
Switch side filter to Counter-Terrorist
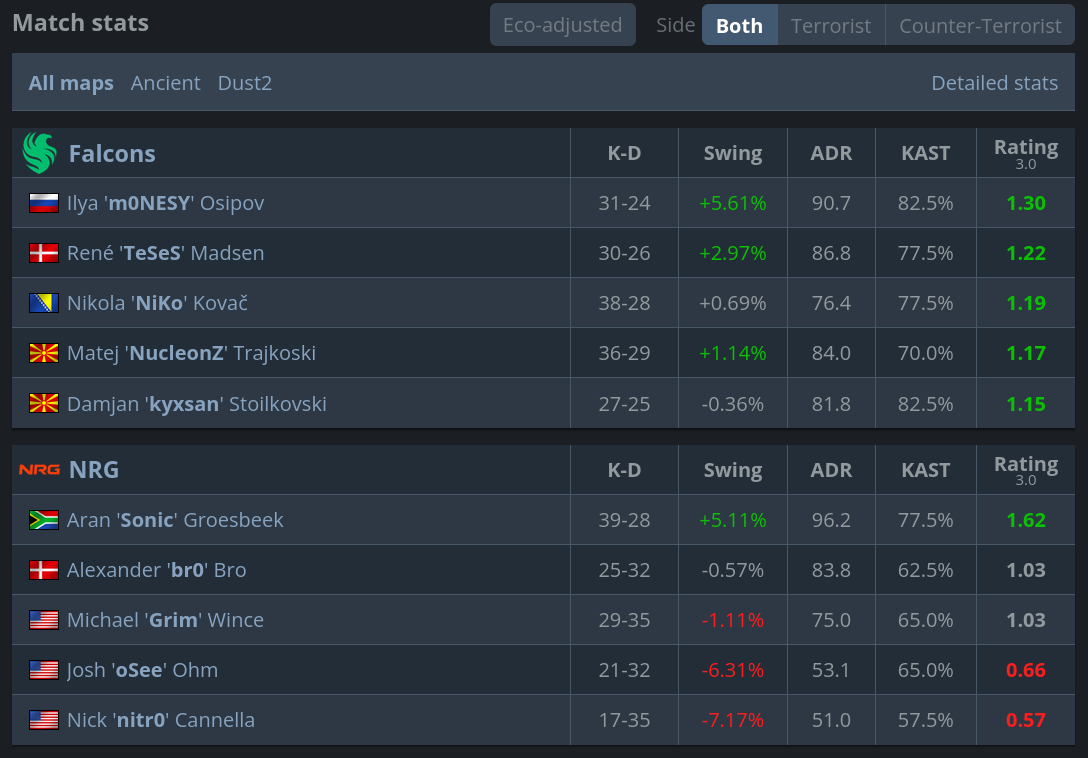pyautogui.click(x=980, y=25)
